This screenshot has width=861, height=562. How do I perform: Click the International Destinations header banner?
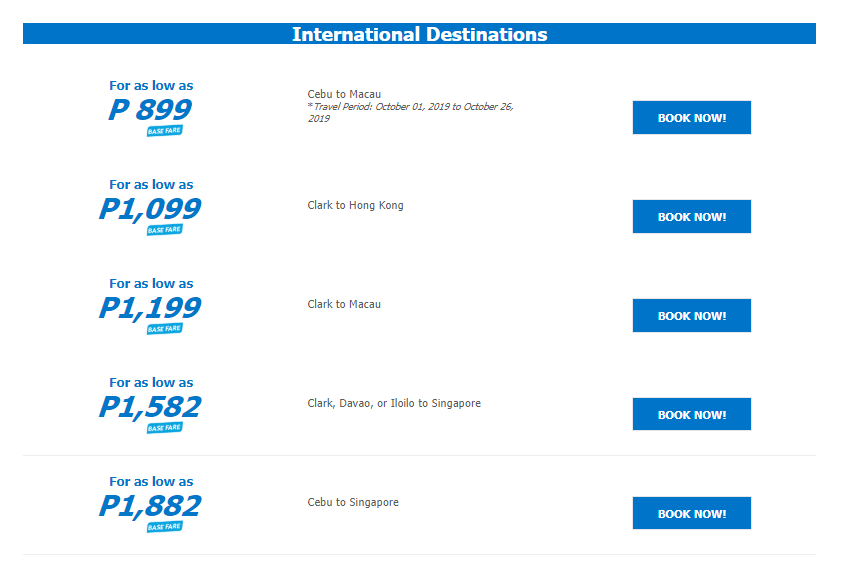tap(420, 34)
